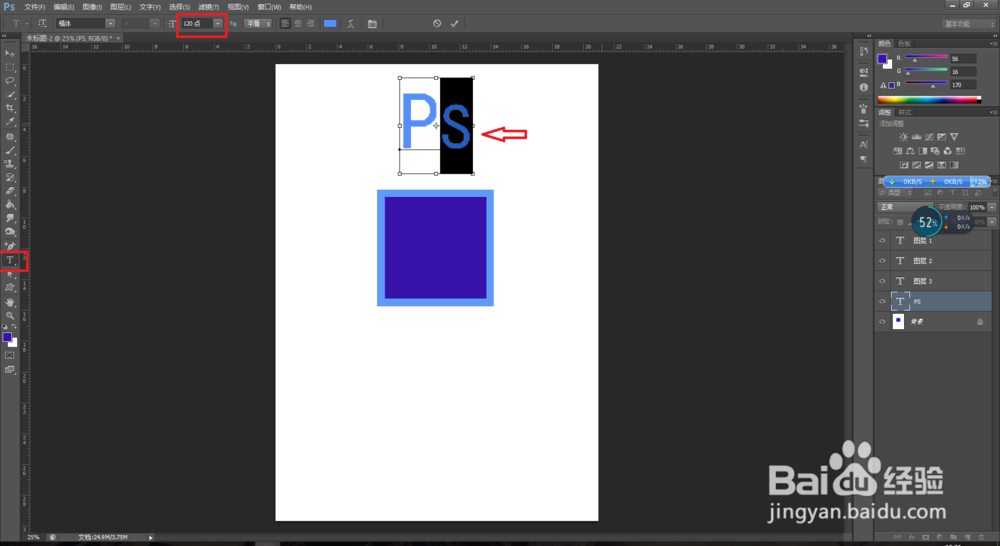This screenshot has width=1000, height=546.
Task: Open the 帮助 menu
Action: (300, 7)
